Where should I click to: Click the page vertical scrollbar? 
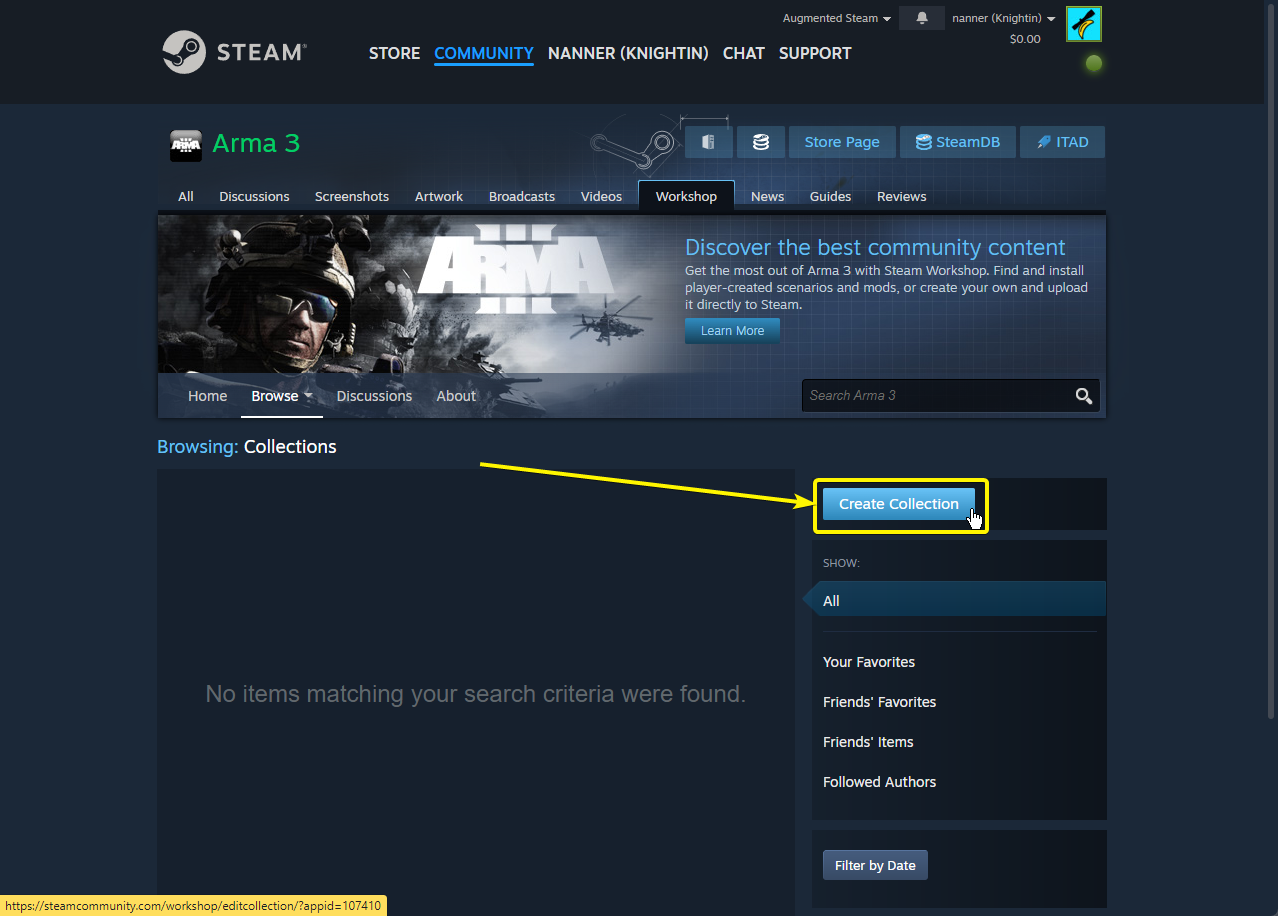1271,360
